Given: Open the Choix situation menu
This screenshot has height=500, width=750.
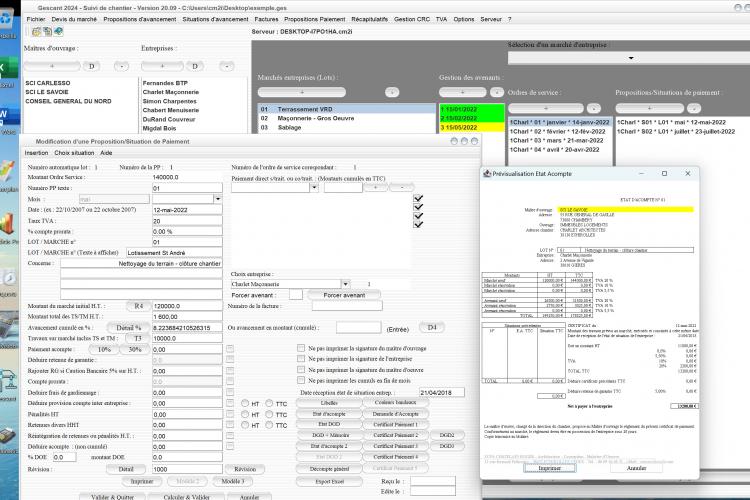Looking at the screenshot, I should [74, 153].
